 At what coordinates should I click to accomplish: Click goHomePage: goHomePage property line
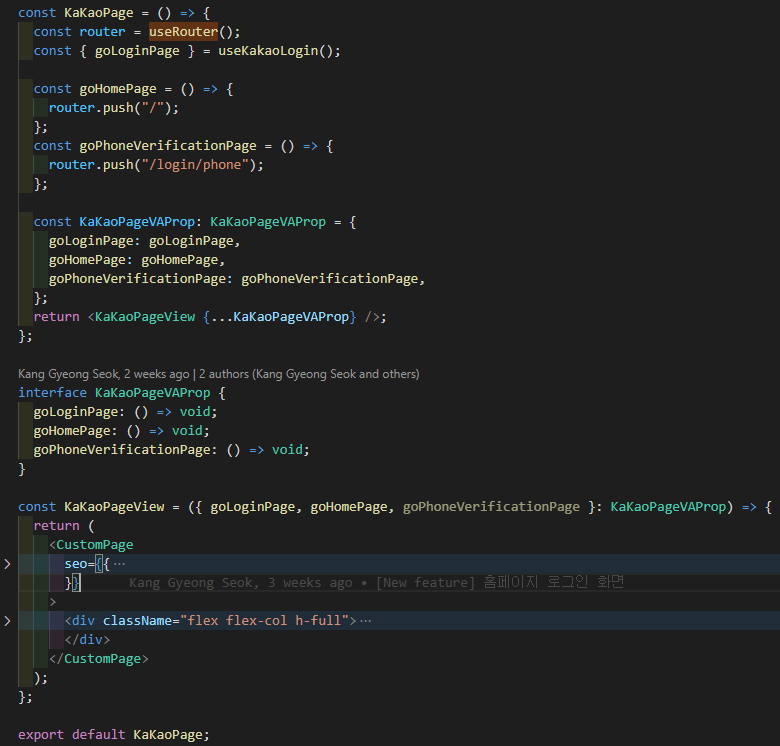pyautogui.click(x=137, y=260)
